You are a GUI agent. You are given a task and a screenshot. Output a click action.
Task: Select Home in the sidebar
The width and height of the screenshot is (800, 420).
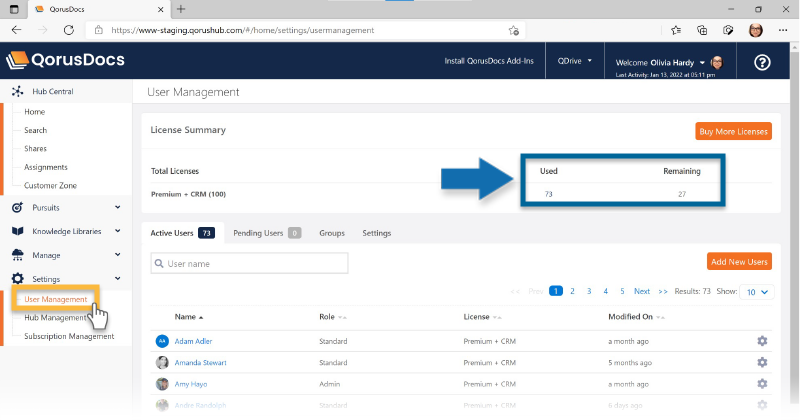35,112
